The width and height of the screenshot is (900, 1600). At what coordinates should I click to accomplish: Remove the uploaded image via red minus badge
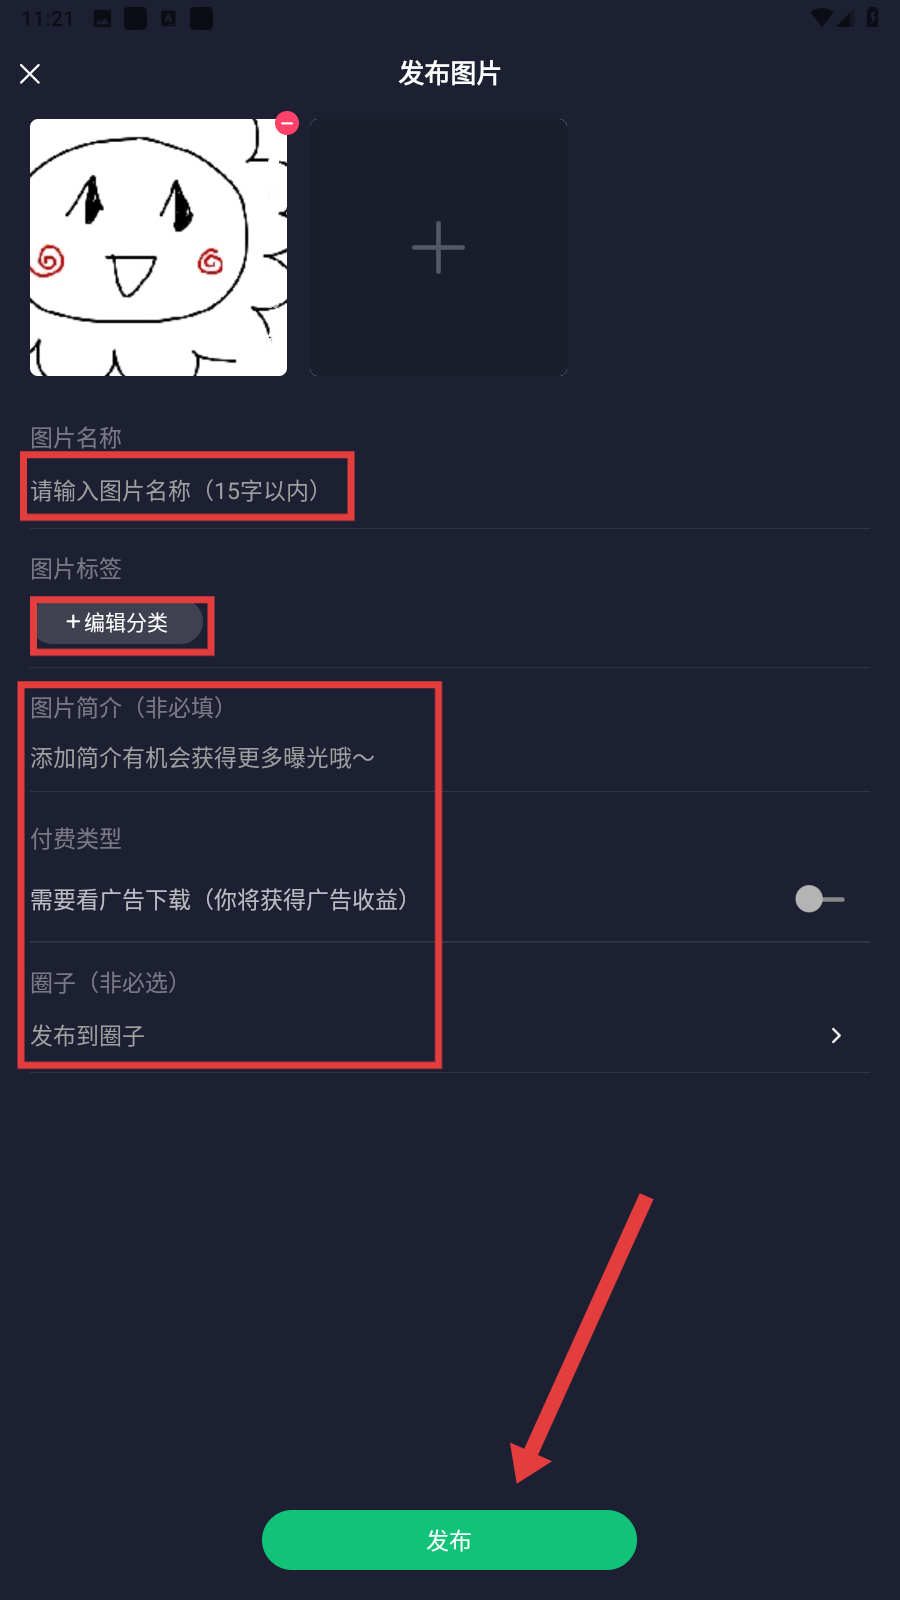(287, 123)
